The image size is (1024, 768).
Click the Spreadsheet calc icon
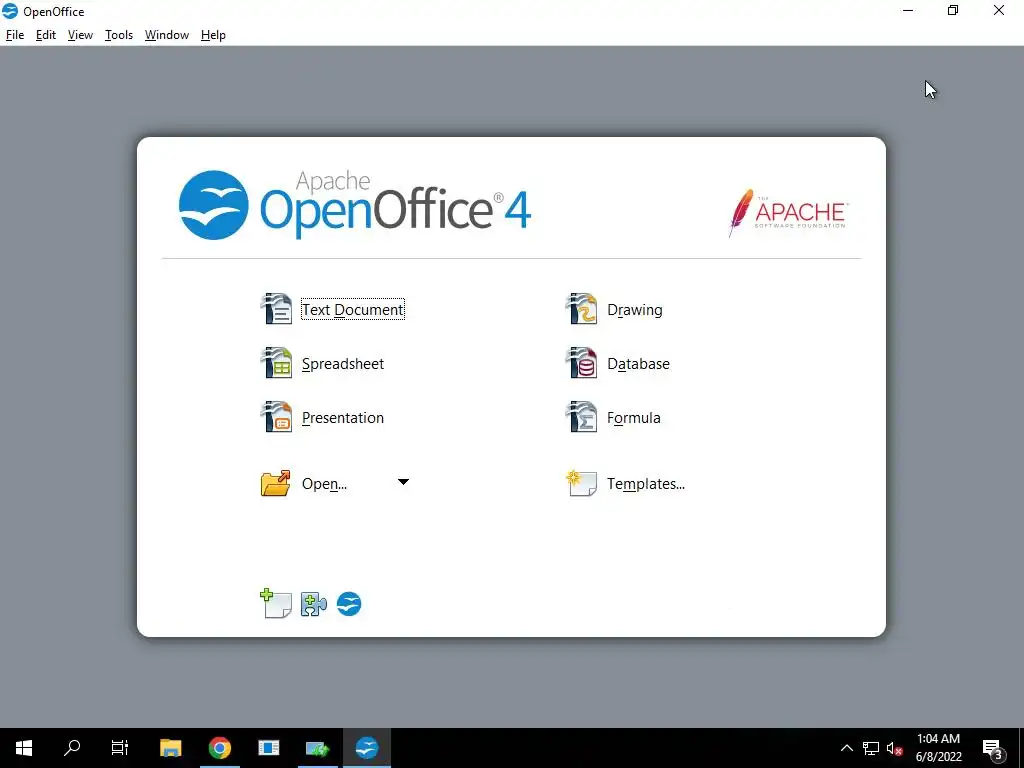pos(276,363)
